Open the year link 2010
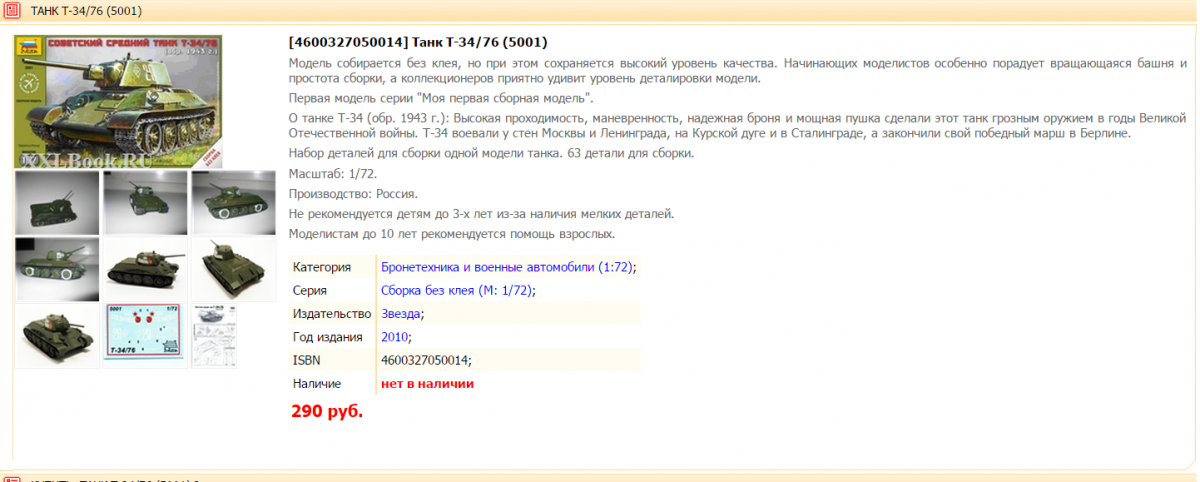Image resolution: width=1200 pixels, height=482 pixels. [x=396, y=337]
